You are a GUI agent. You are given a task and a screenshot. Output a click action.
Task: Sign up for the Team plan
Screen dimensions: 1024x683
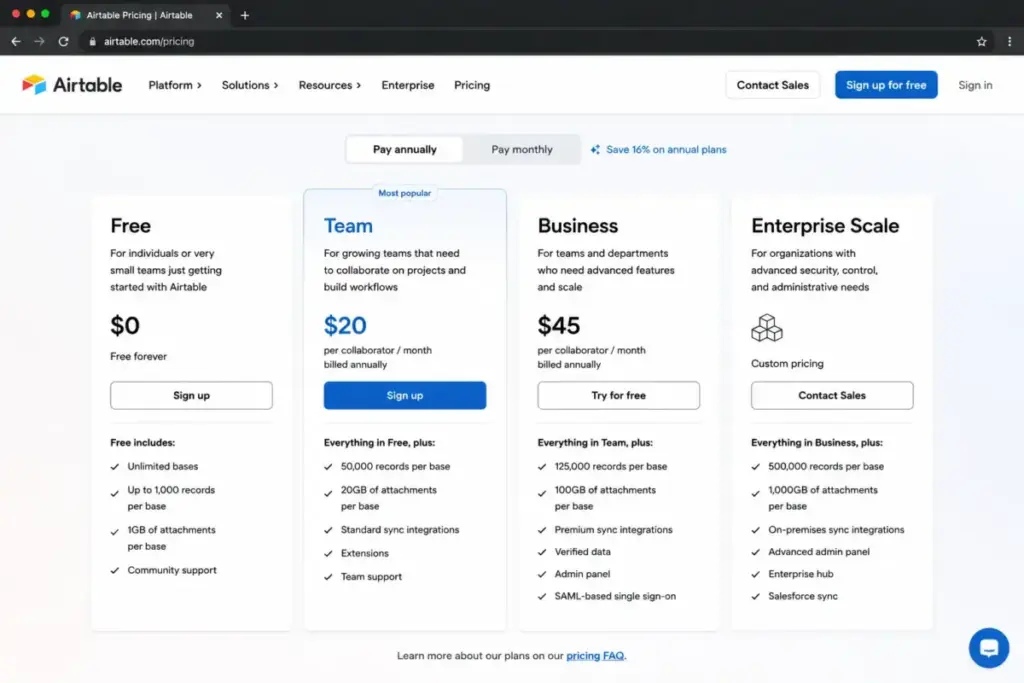coord(404,396)
